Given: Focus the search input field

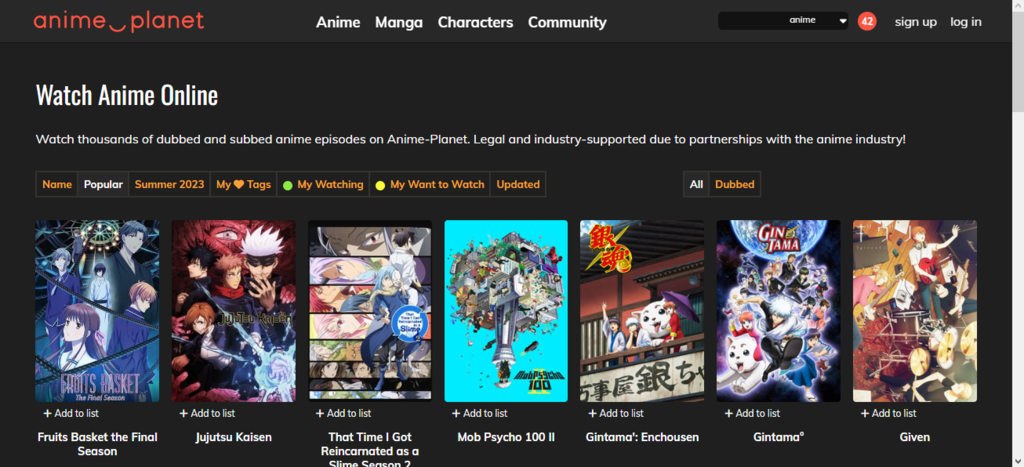Looking at the screenshot, I should tap(752, 20).
